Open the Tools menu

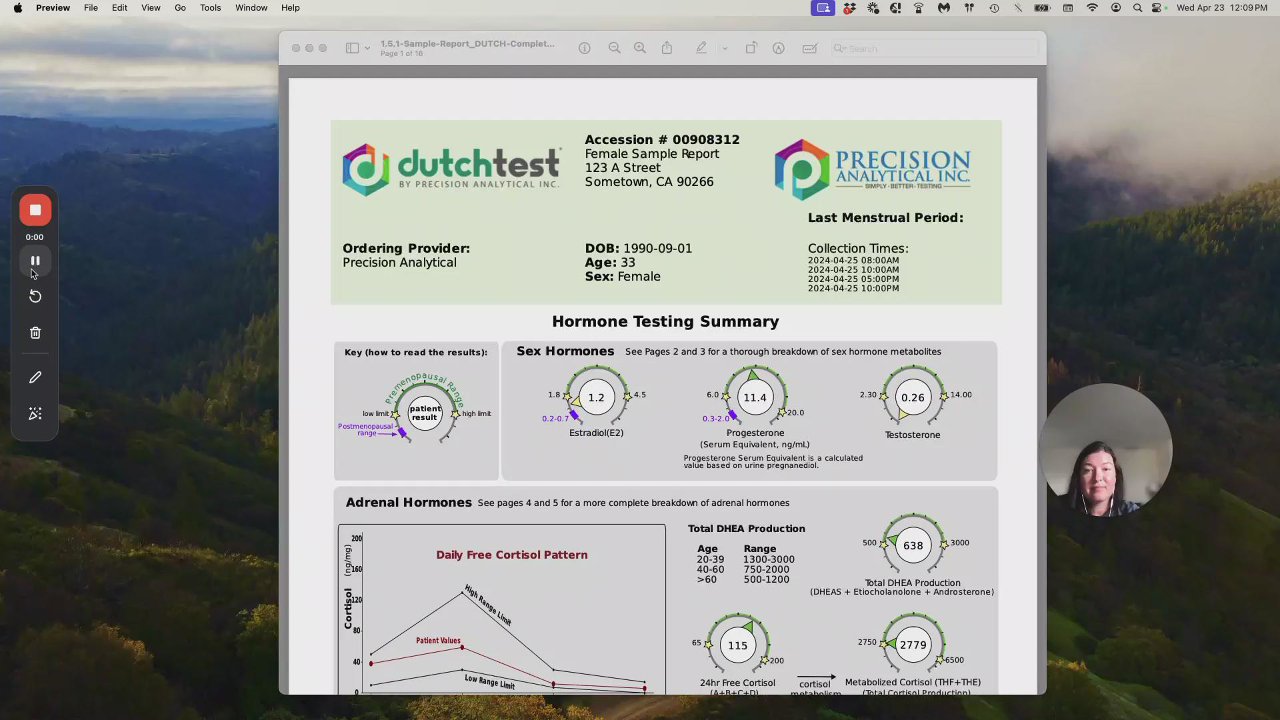(x=210, y=8)
